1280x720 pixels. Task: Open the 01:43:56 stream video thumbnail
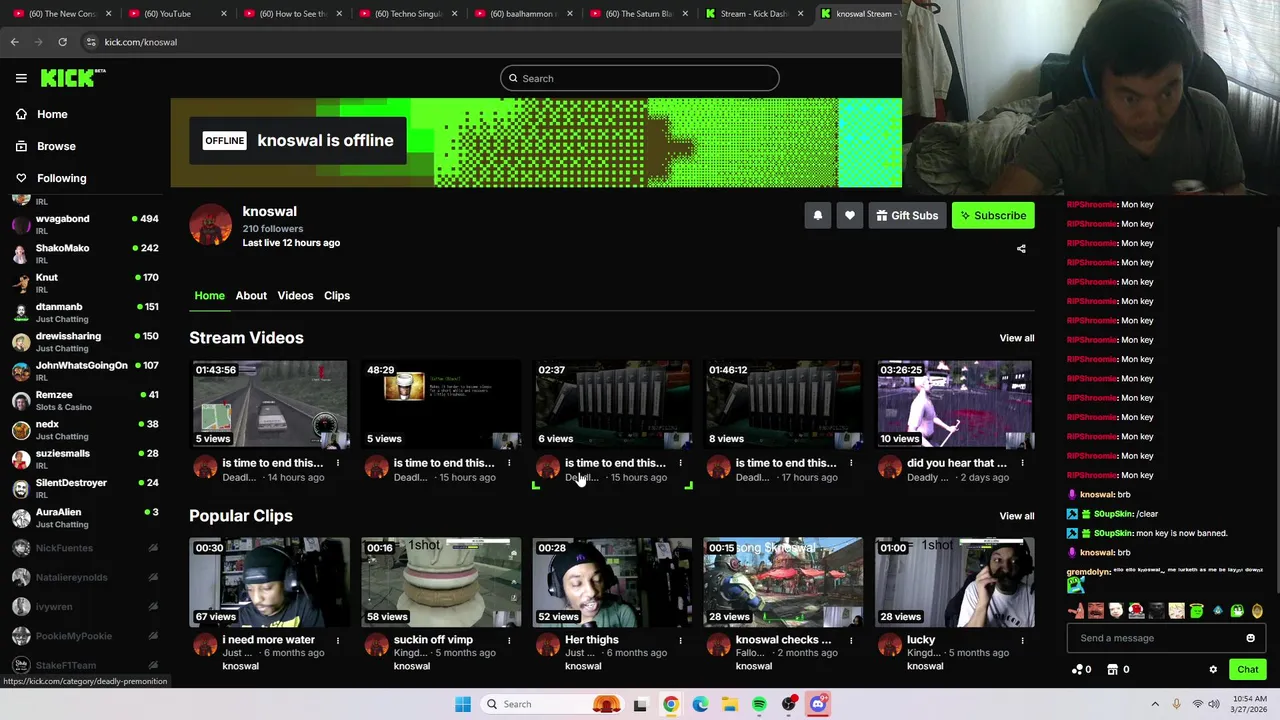click(269, 404)
